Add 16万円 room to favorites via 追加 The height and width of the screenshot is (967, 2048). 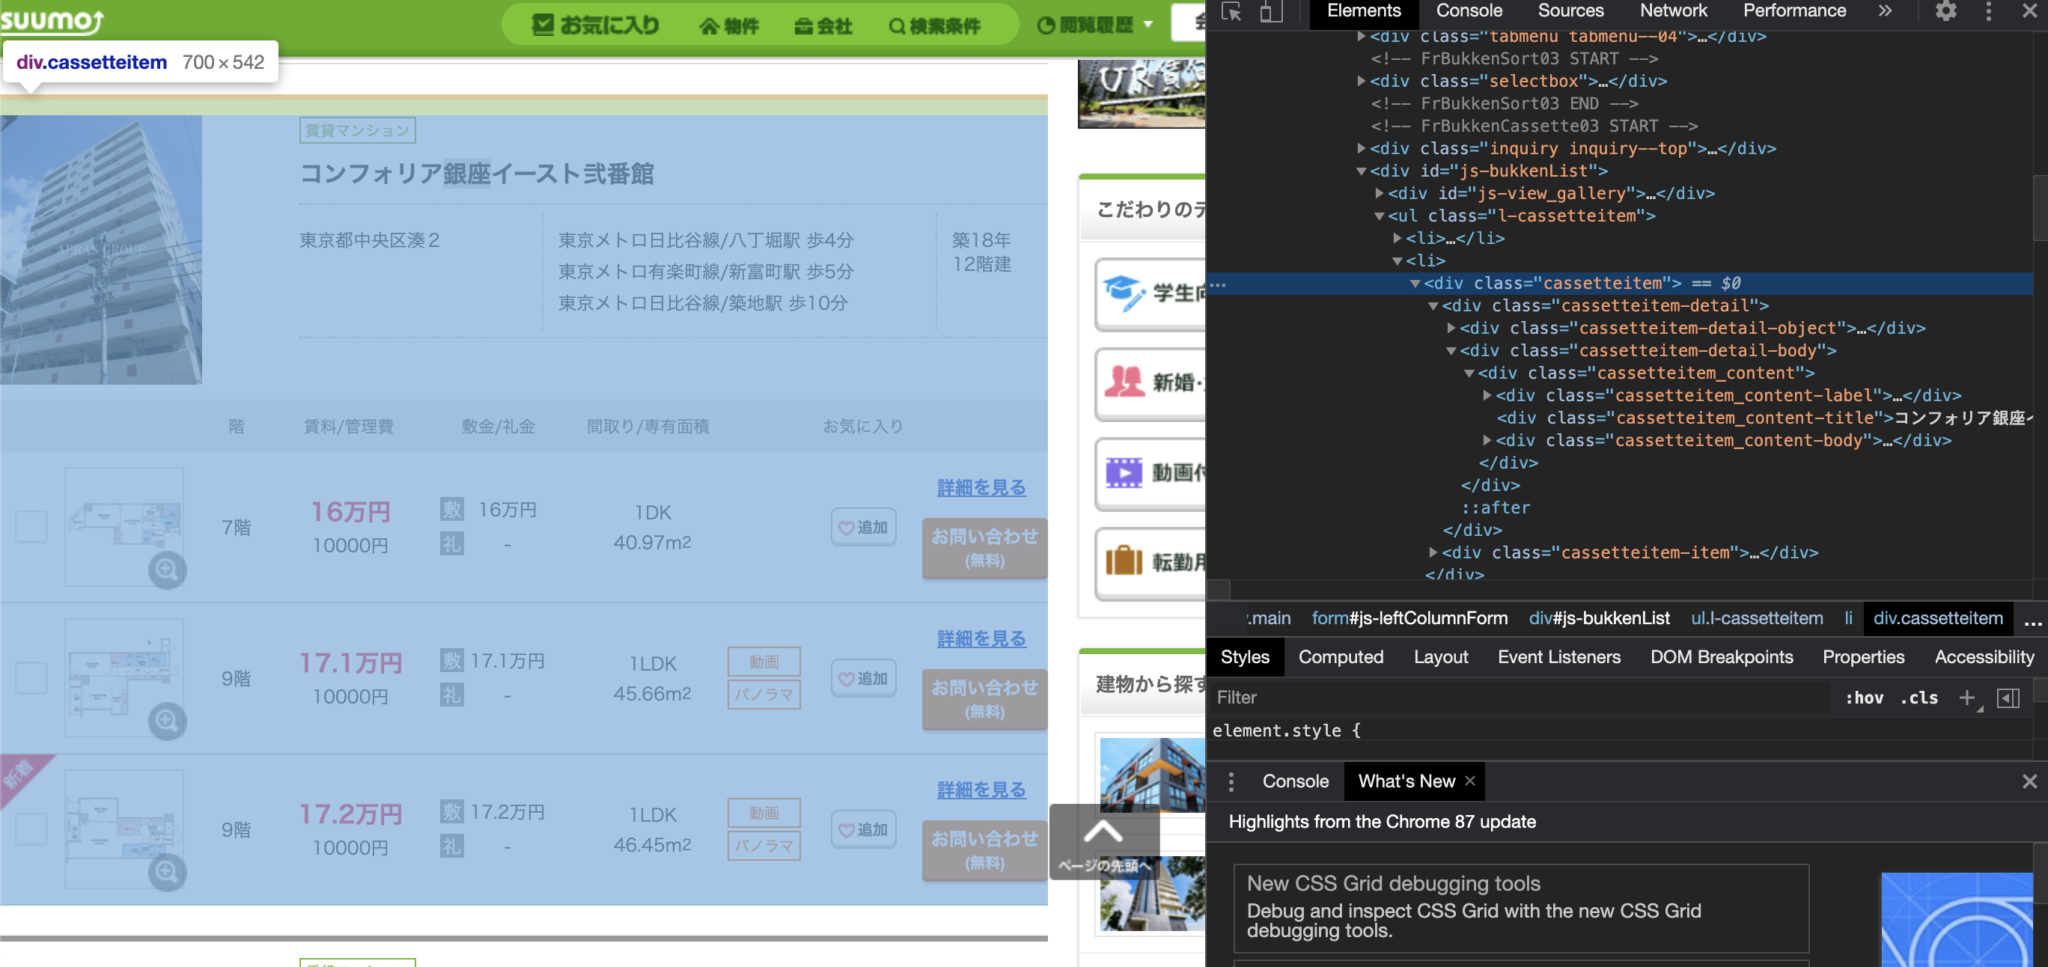click(864, 527)
